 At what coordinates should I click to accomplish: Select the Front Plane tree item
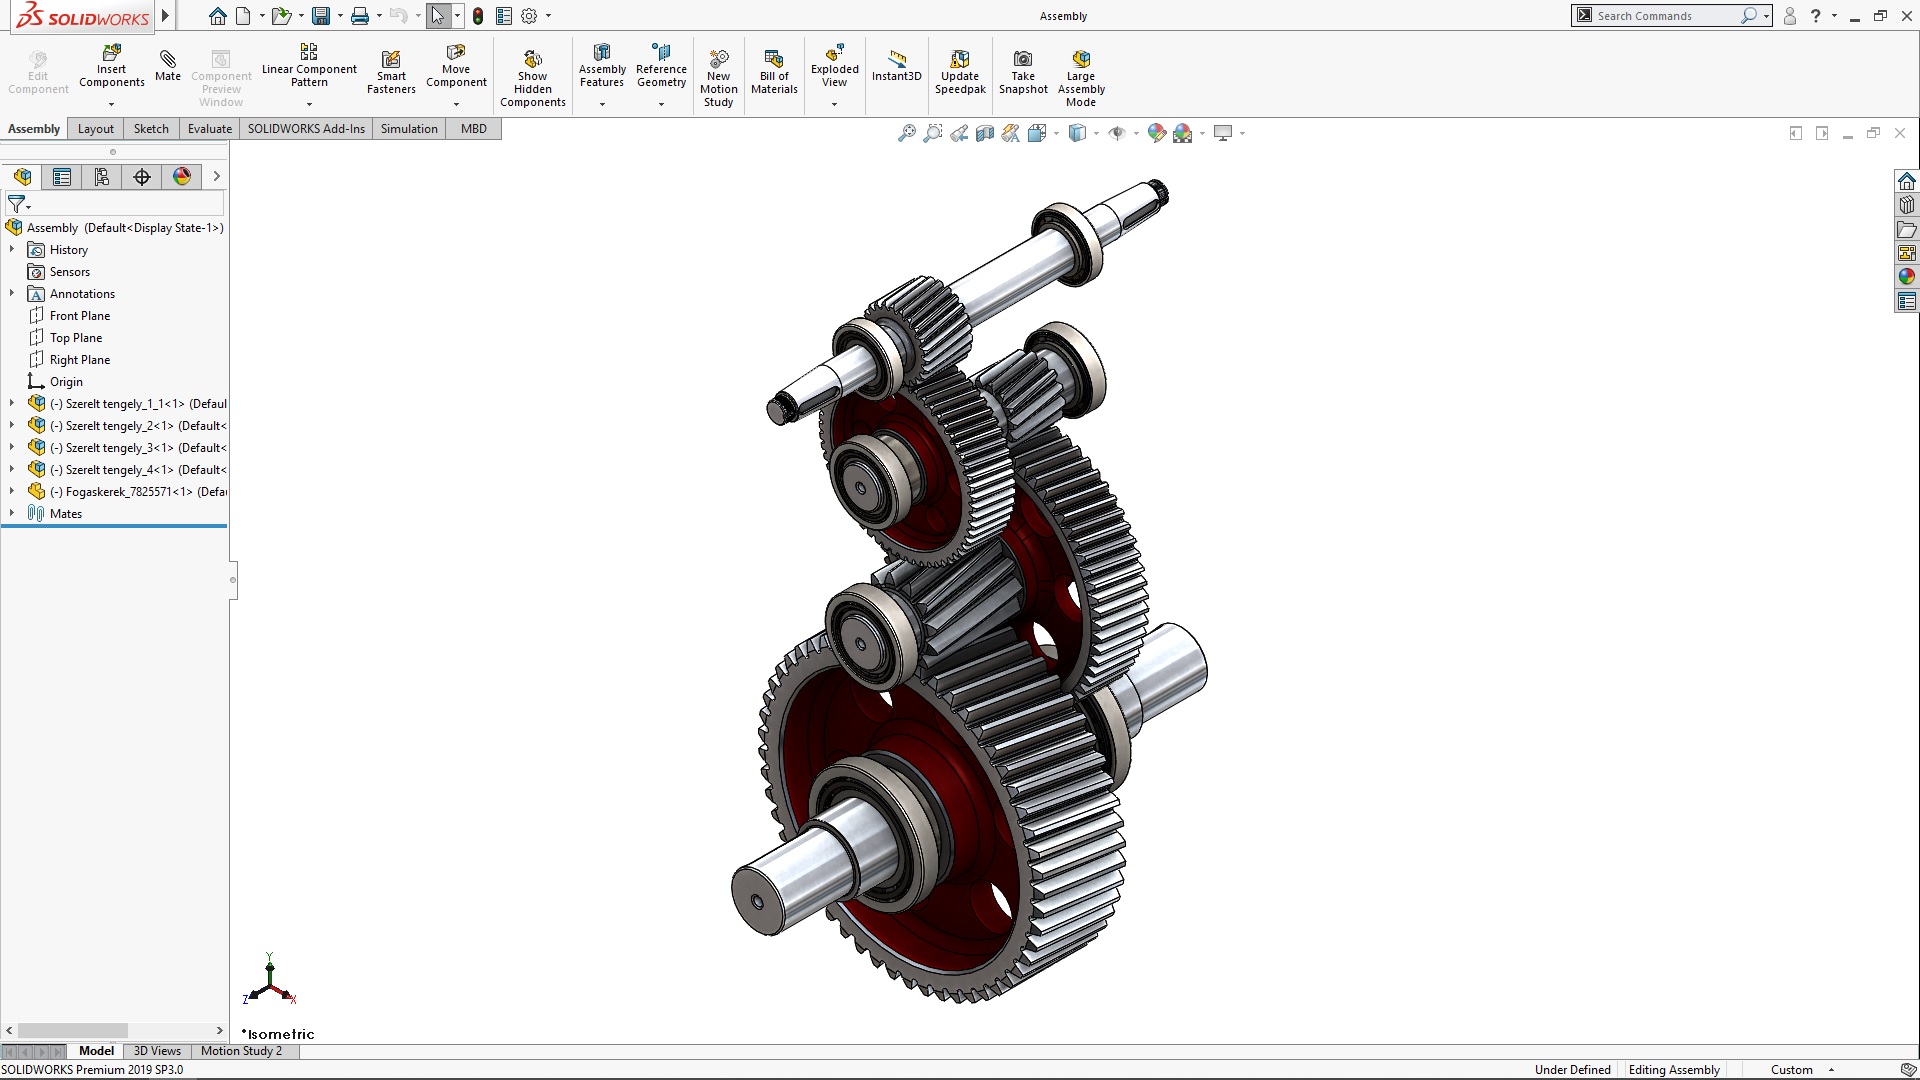click(x=80, y=316)
